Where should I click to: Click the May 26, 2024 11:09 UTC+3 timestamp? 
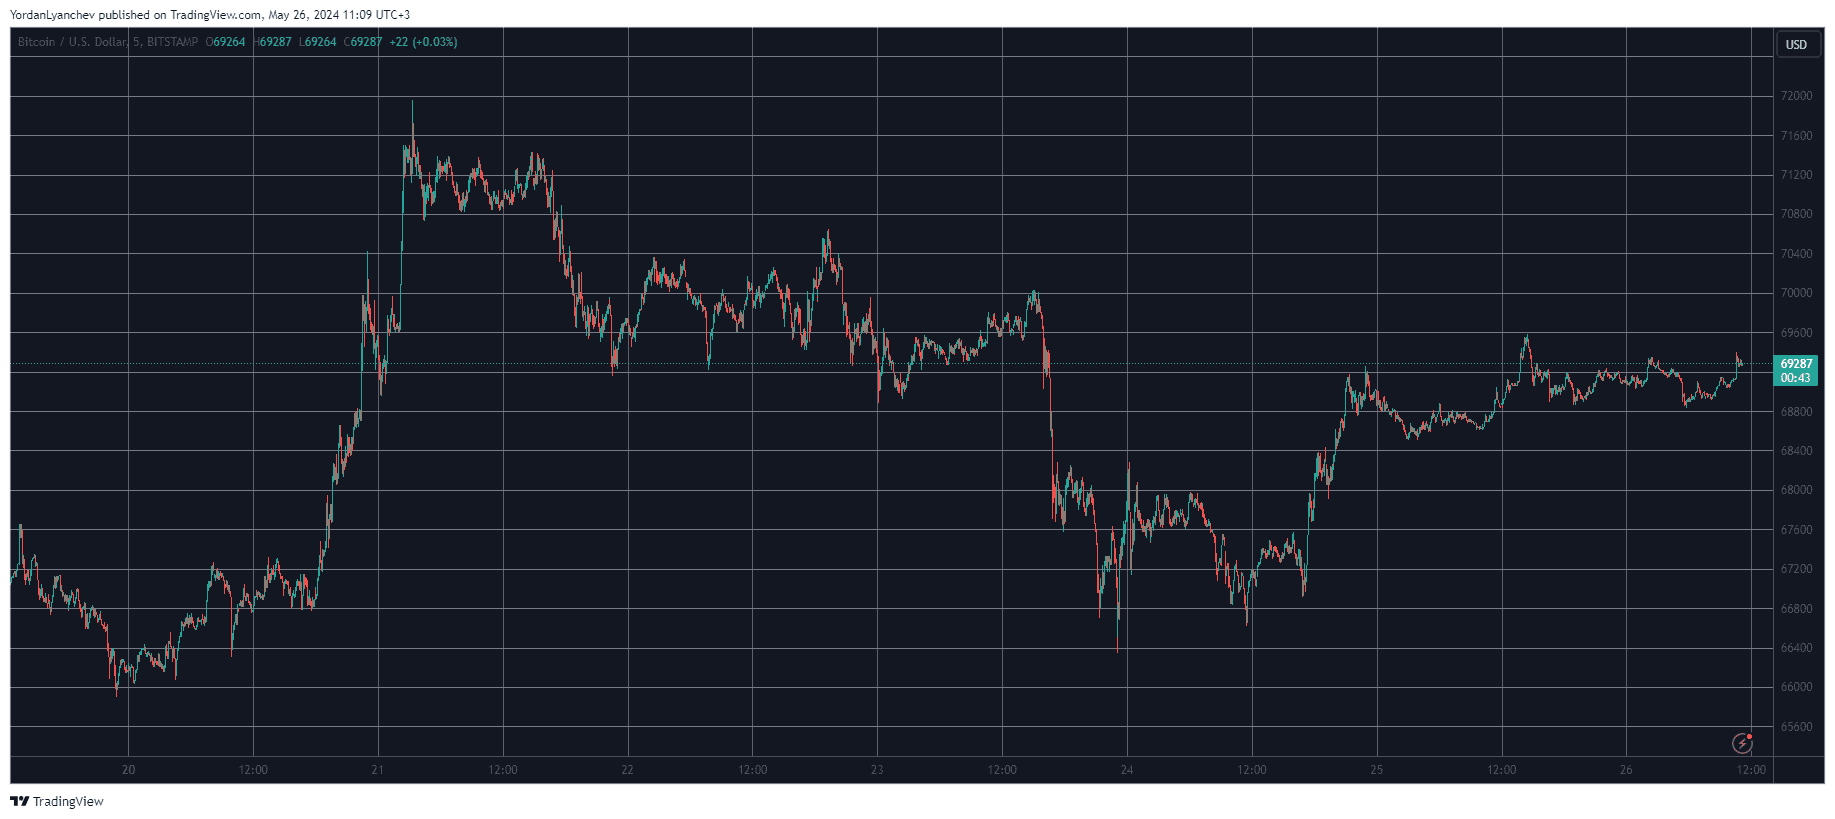coord(339,15)
